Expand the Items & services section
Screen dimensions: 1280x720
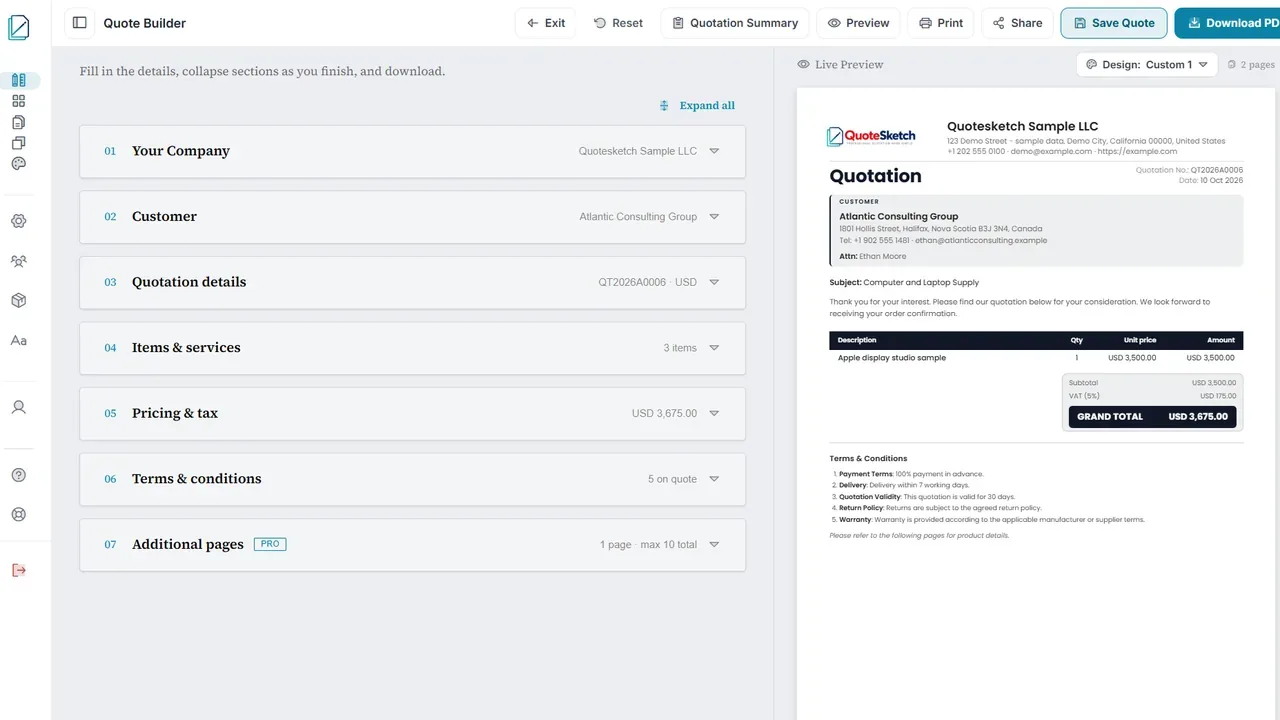[412, 348]
